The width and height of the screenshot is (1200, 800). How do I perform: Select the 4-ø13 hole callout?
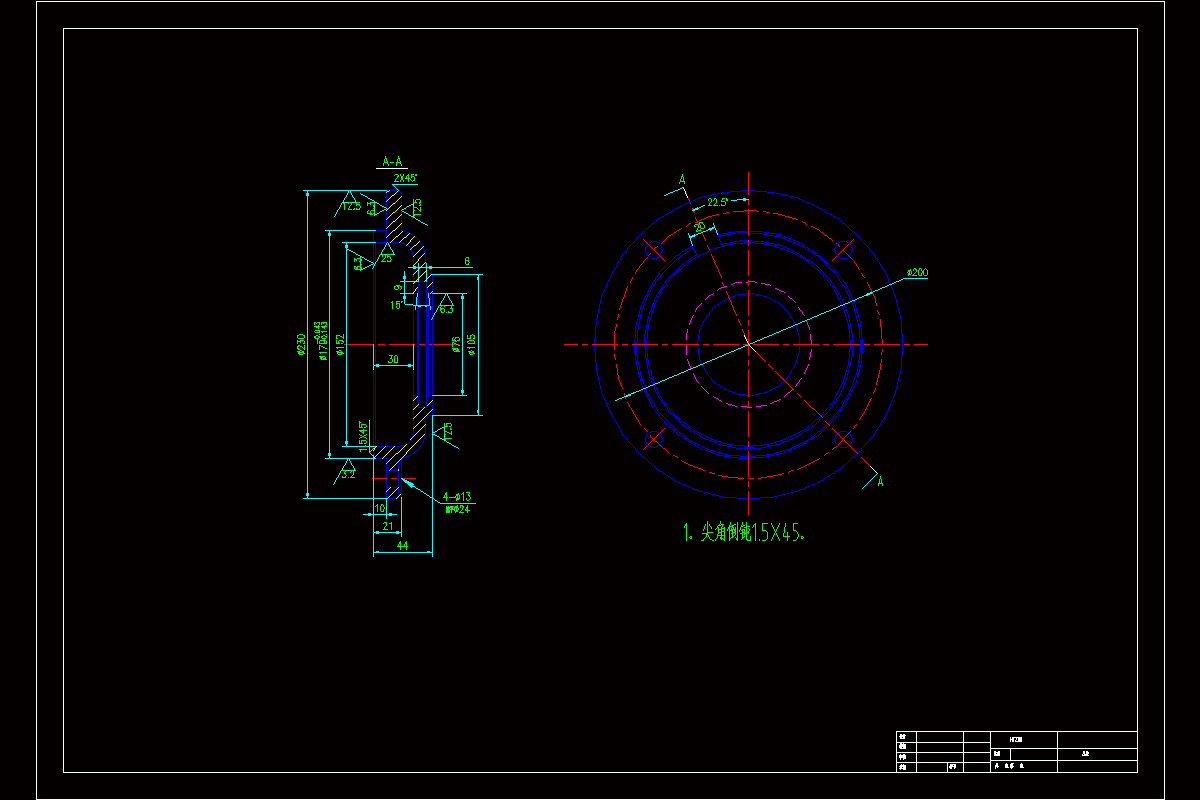457,497
